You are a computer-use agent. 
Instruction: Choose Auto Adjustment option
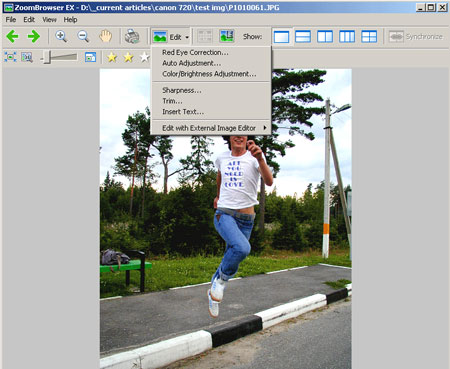coord(211,63)
